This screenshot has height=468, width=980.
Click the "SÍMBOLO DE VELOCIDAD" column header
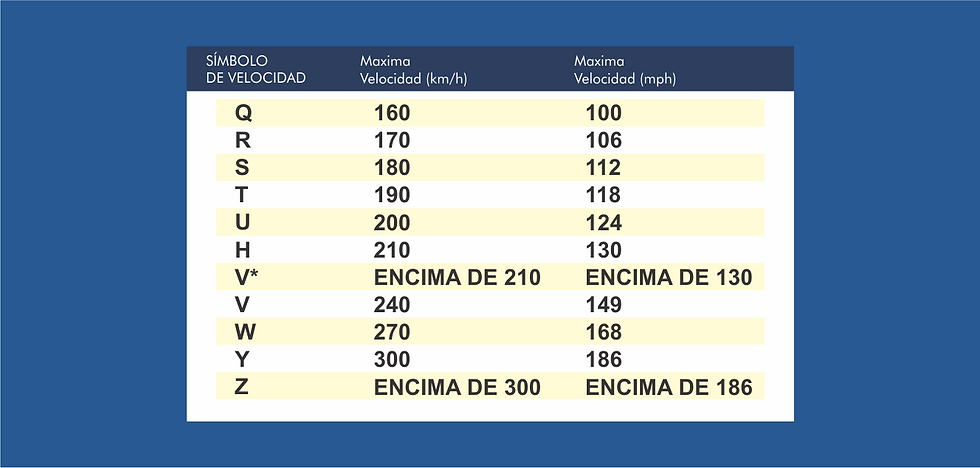(x=256, y=69)
